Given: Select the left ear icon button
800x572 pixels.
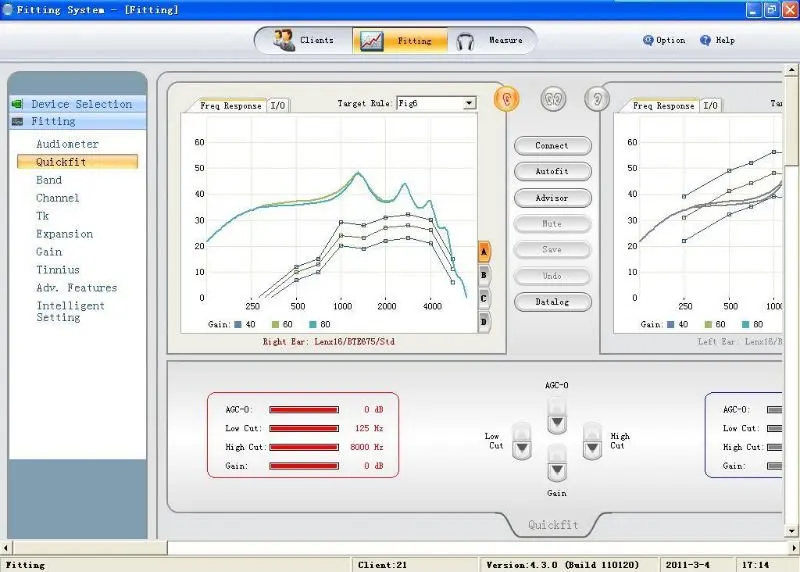Looking at the screenshot, I should point(596,98).
